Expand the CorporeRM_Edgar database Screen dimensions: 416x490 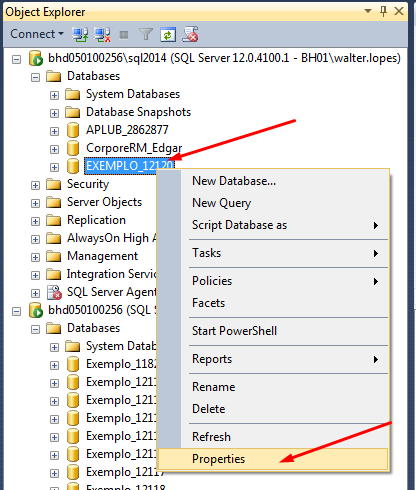coord(54,150)
